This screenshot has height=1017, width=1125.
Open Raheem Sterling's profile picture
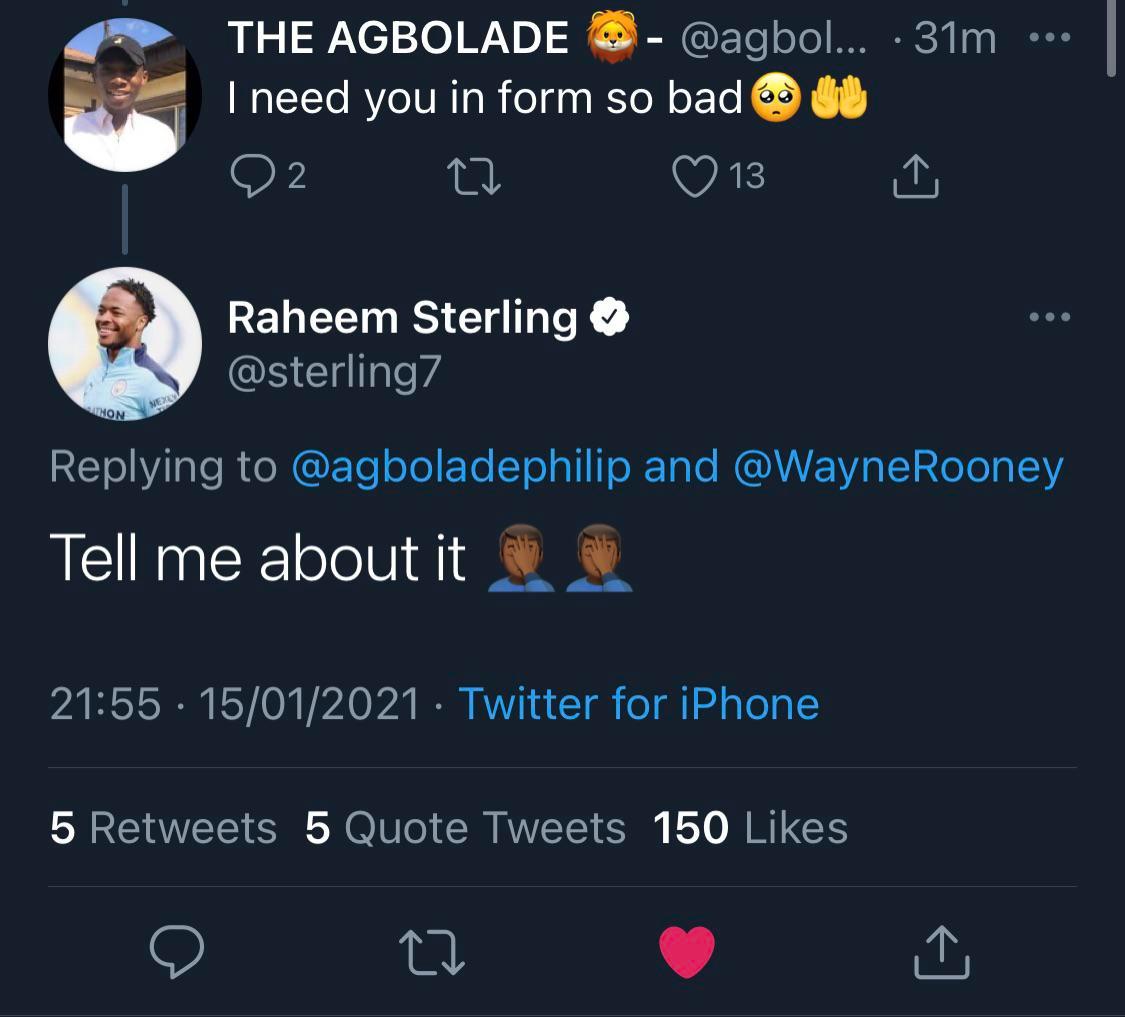[x=124, y=344]
